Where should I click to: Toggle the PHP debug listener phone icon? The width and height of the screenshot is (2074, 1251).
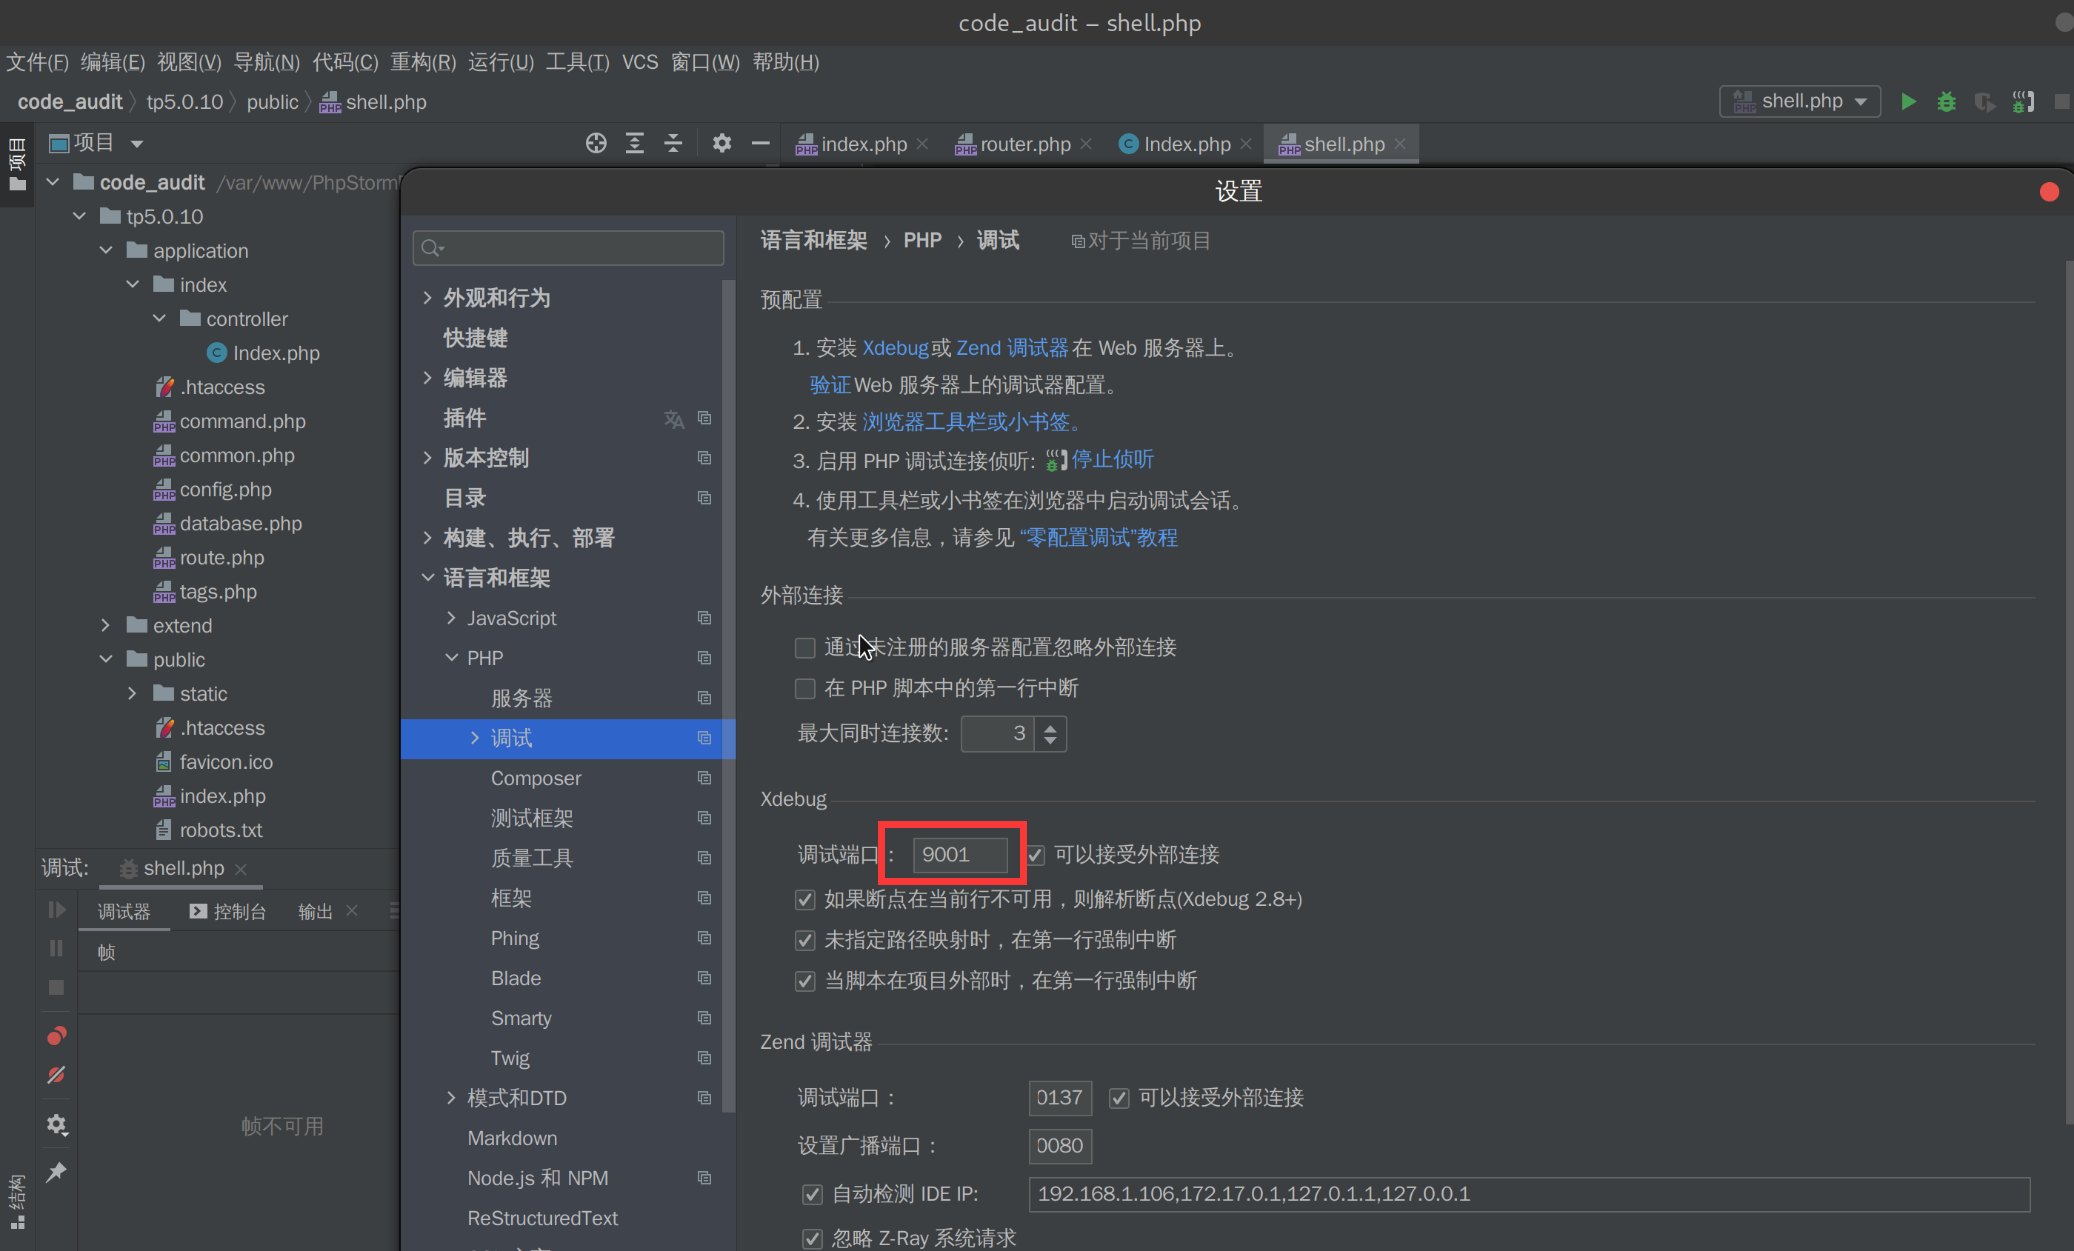[x=2023, y=102]
